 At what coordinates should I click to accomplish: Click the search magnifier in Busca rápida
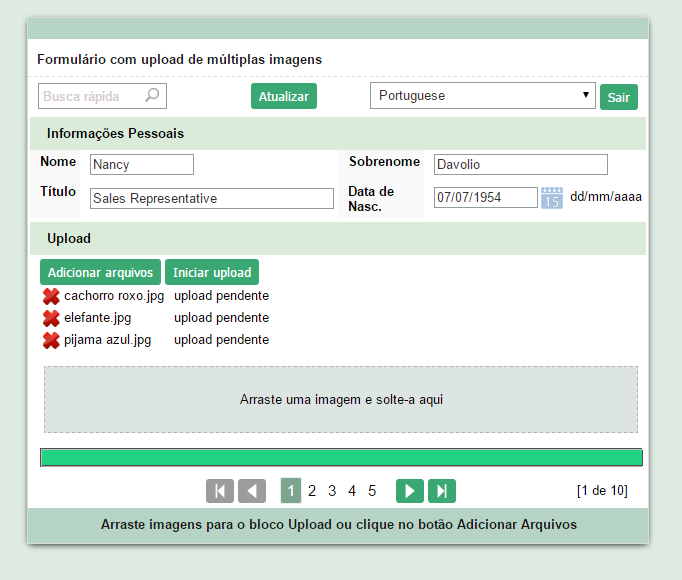point(152,96)
